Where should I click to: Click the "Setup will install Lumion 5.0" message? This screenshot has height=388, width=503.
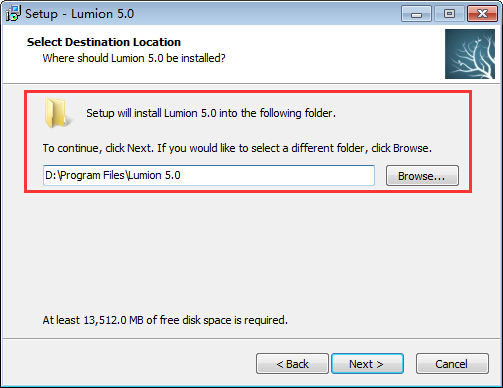pos(211,113)
